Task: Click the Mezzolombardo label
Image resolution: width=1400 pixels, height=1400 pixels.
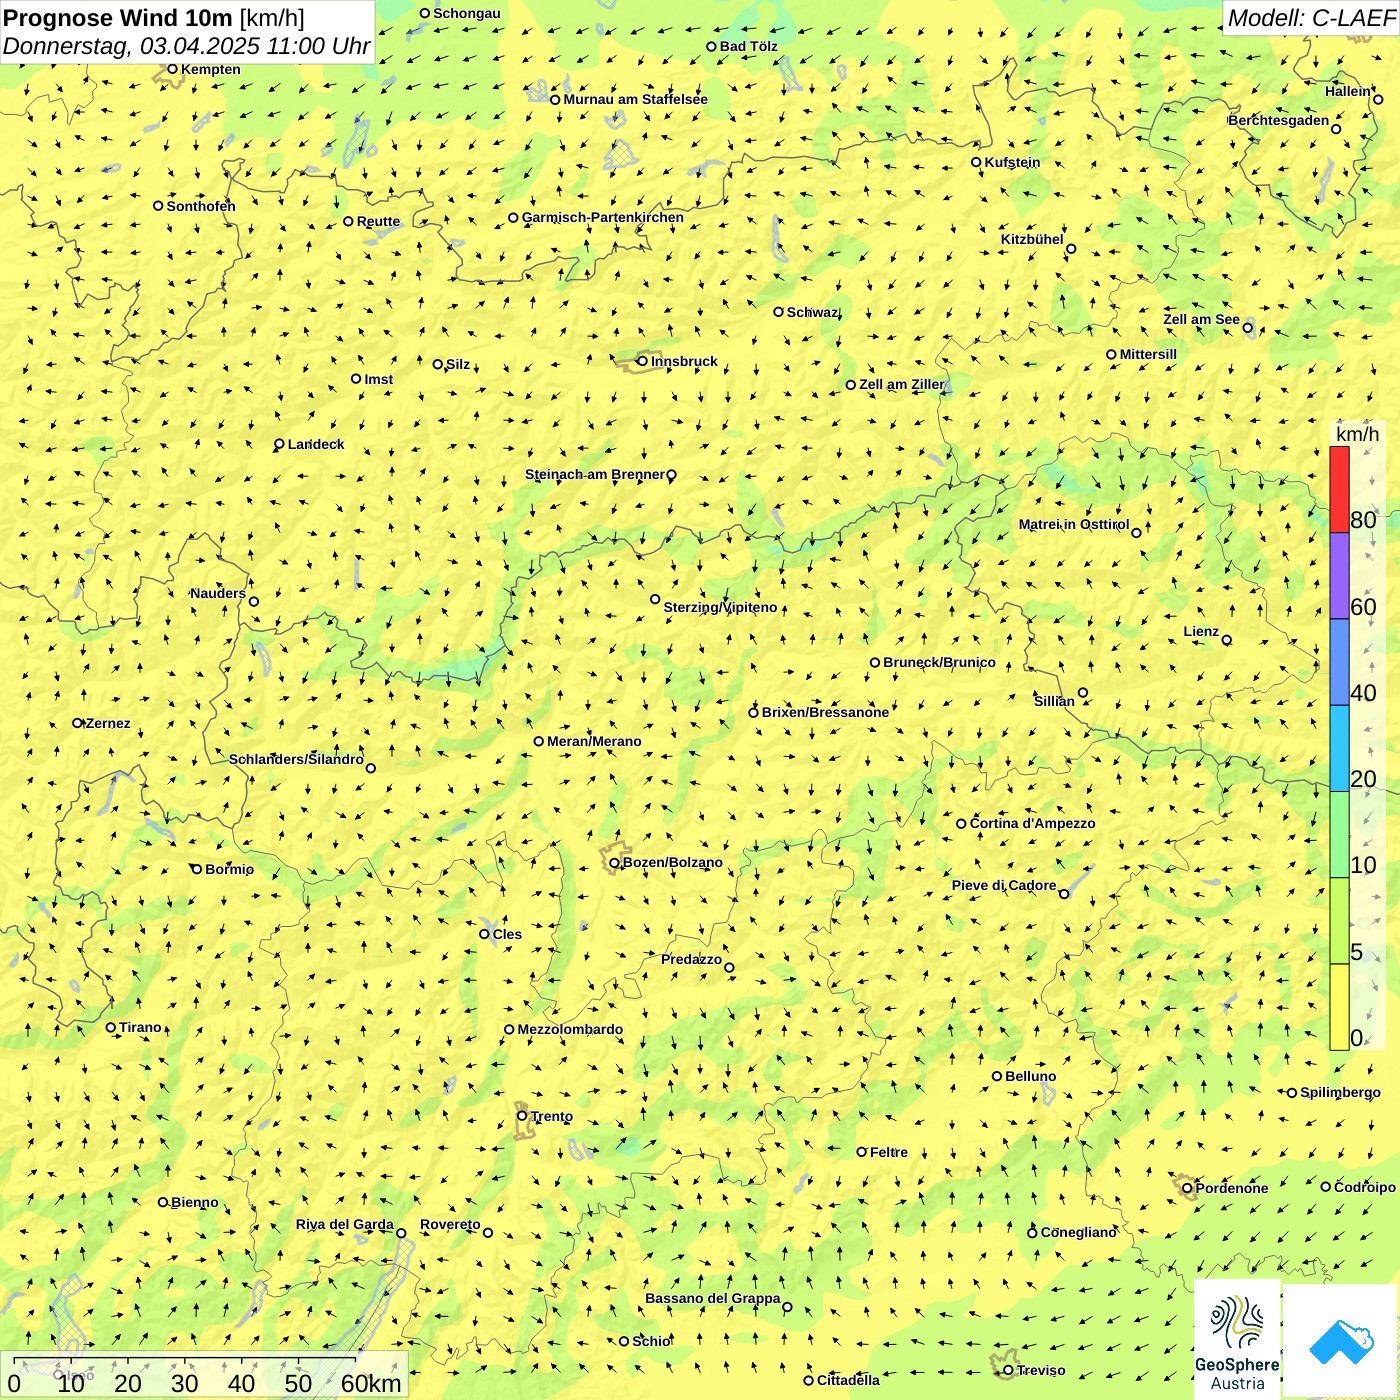Action: pos(570,1029)
